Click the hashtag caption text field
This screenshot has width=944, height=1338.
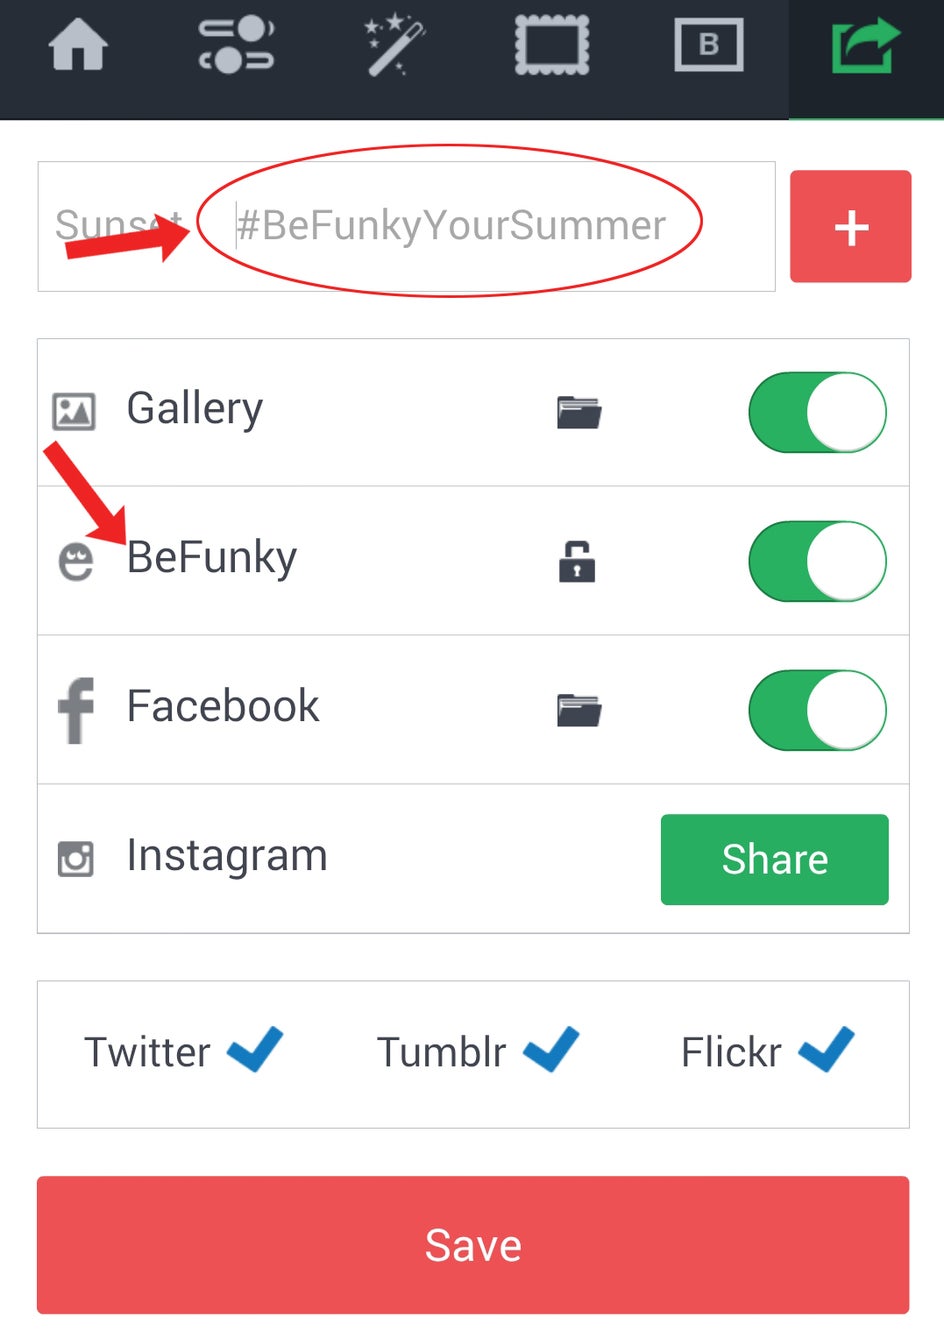450,226
